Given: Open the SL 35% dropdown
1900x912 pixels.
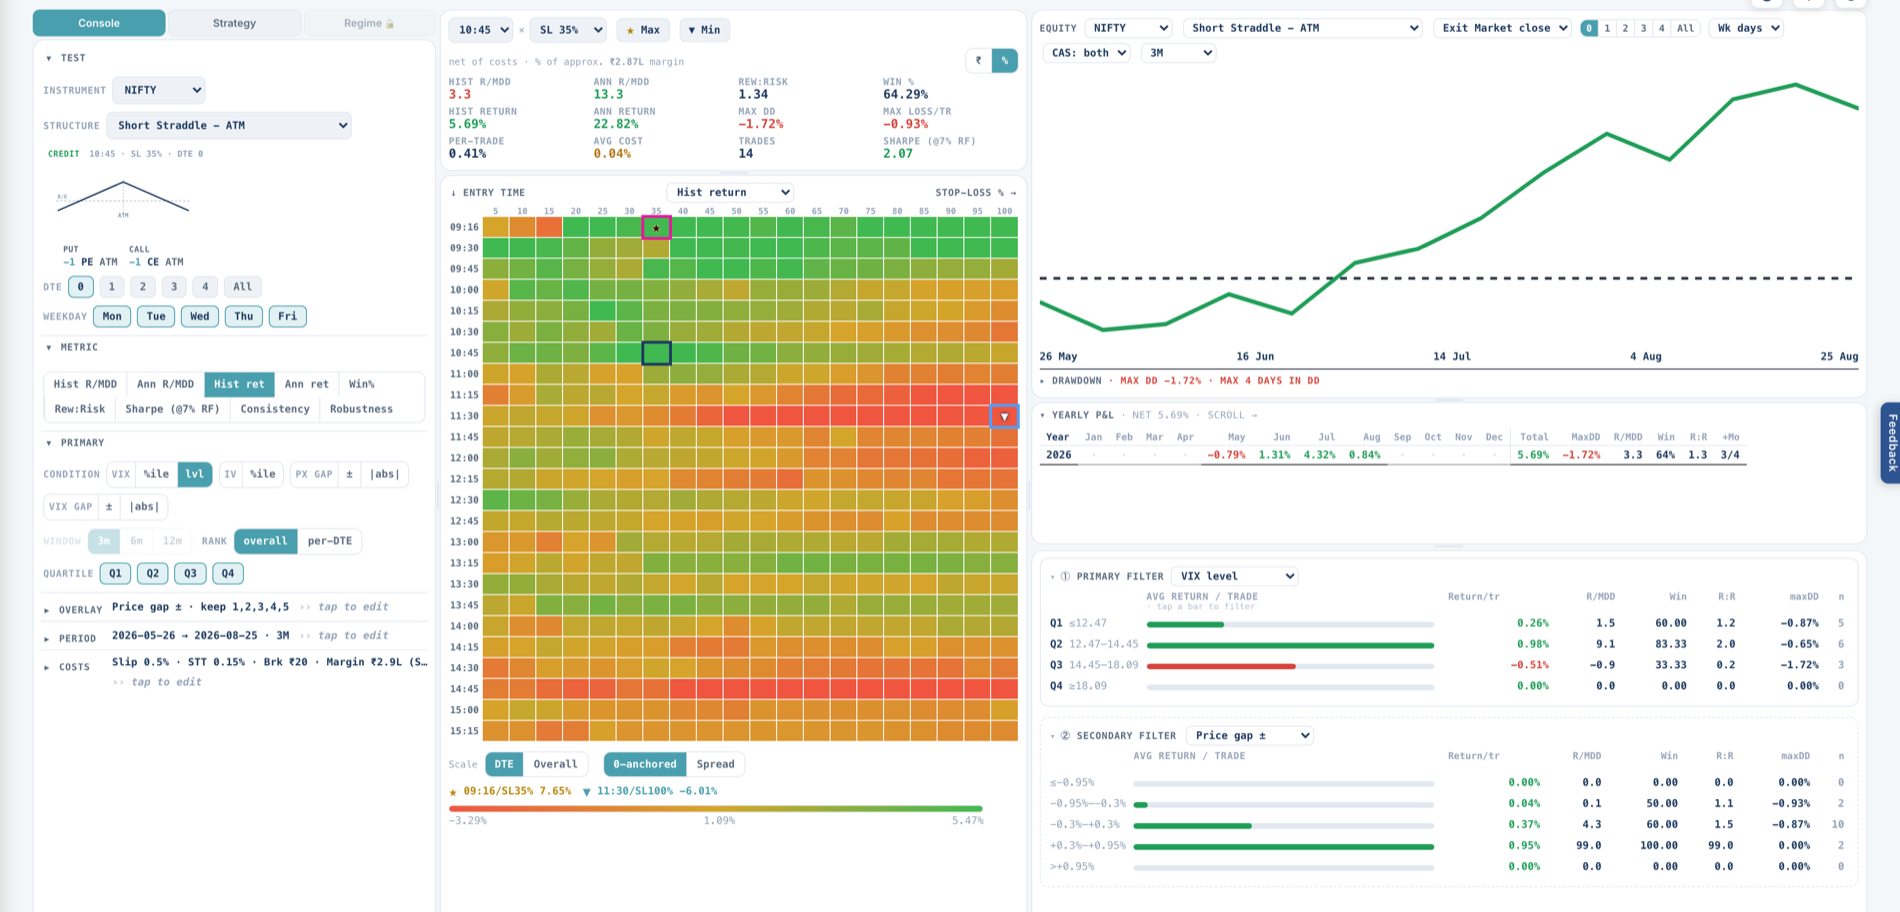Looking at the screenshot, I should click(568, 30).
